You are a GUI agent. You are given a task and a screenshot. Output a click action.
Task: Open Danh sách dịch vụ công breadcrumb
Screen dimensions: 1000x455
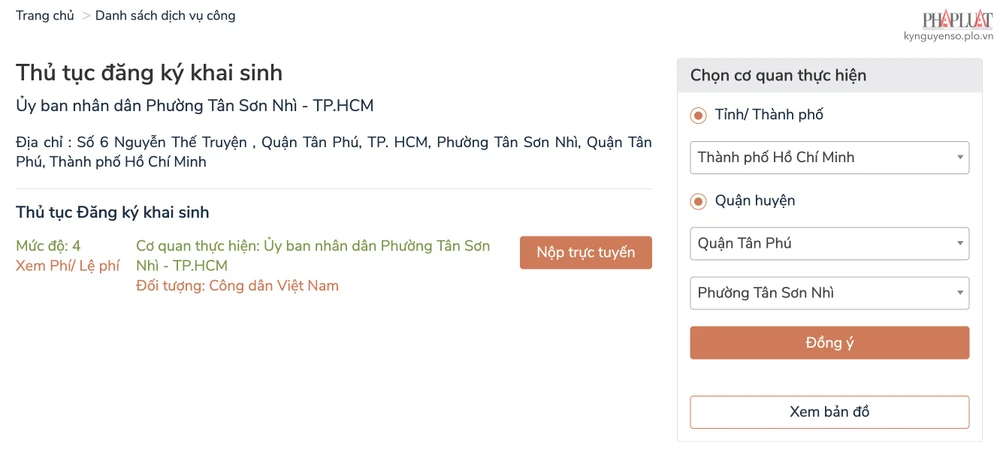tap(165, 16)
